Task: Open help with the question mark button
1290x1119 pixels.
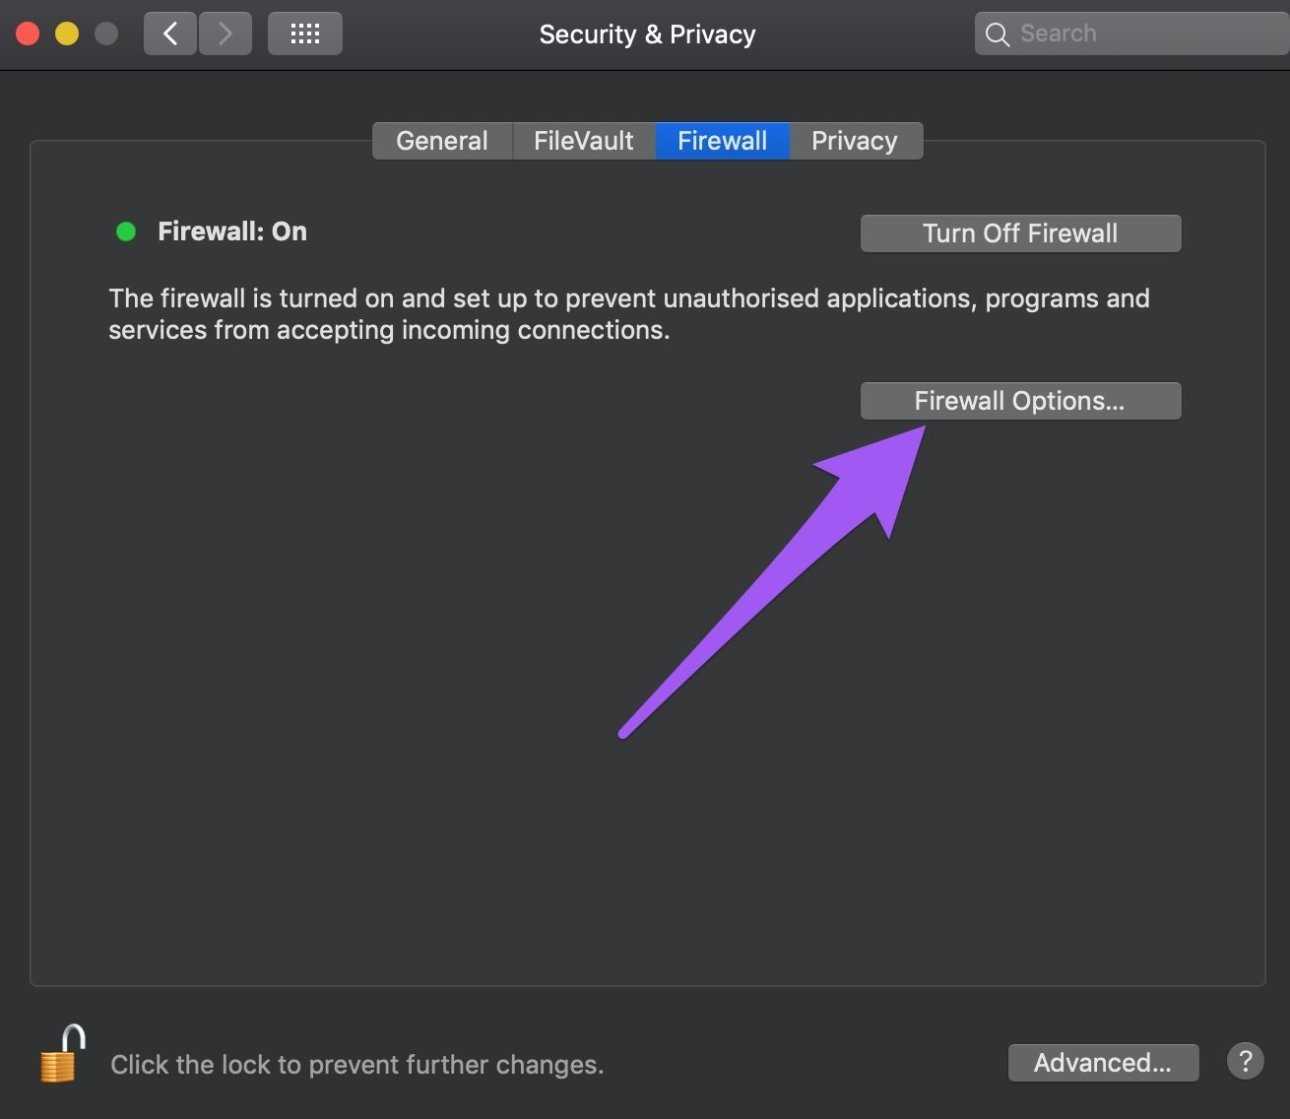Action: point(1245,1061)
